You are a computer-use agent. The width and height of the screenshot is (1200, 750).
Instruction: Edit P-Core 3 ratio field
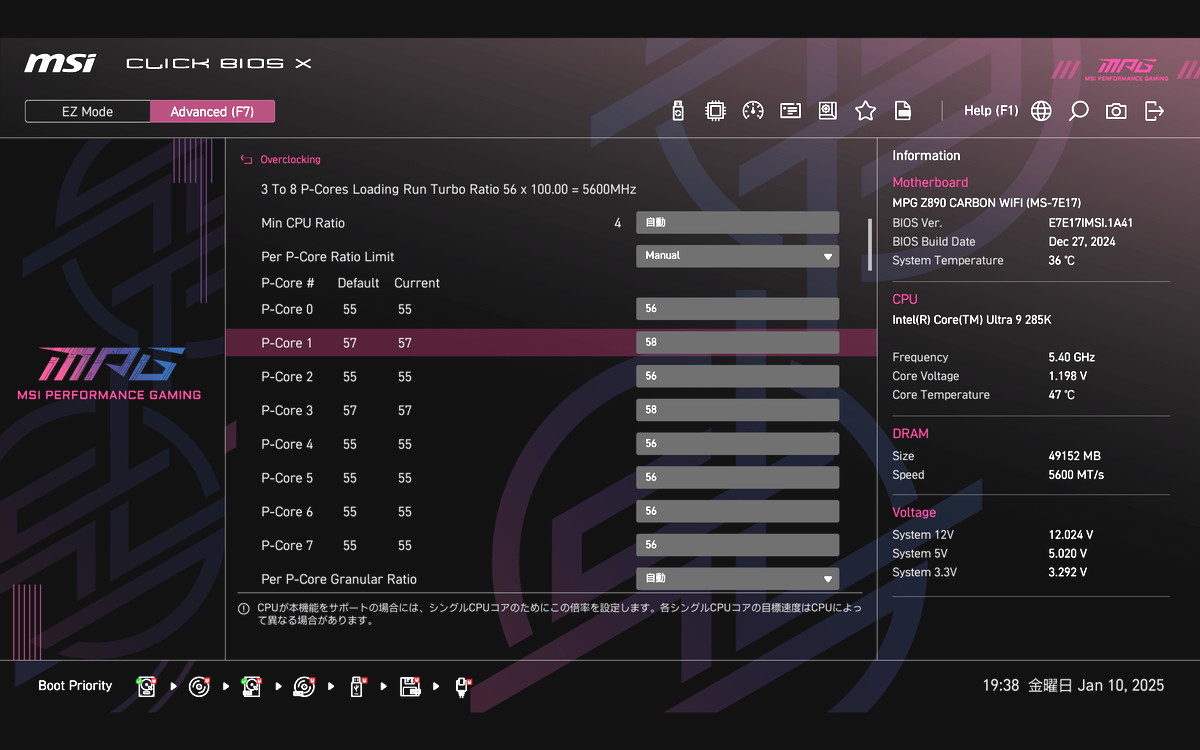click(738, 410)
